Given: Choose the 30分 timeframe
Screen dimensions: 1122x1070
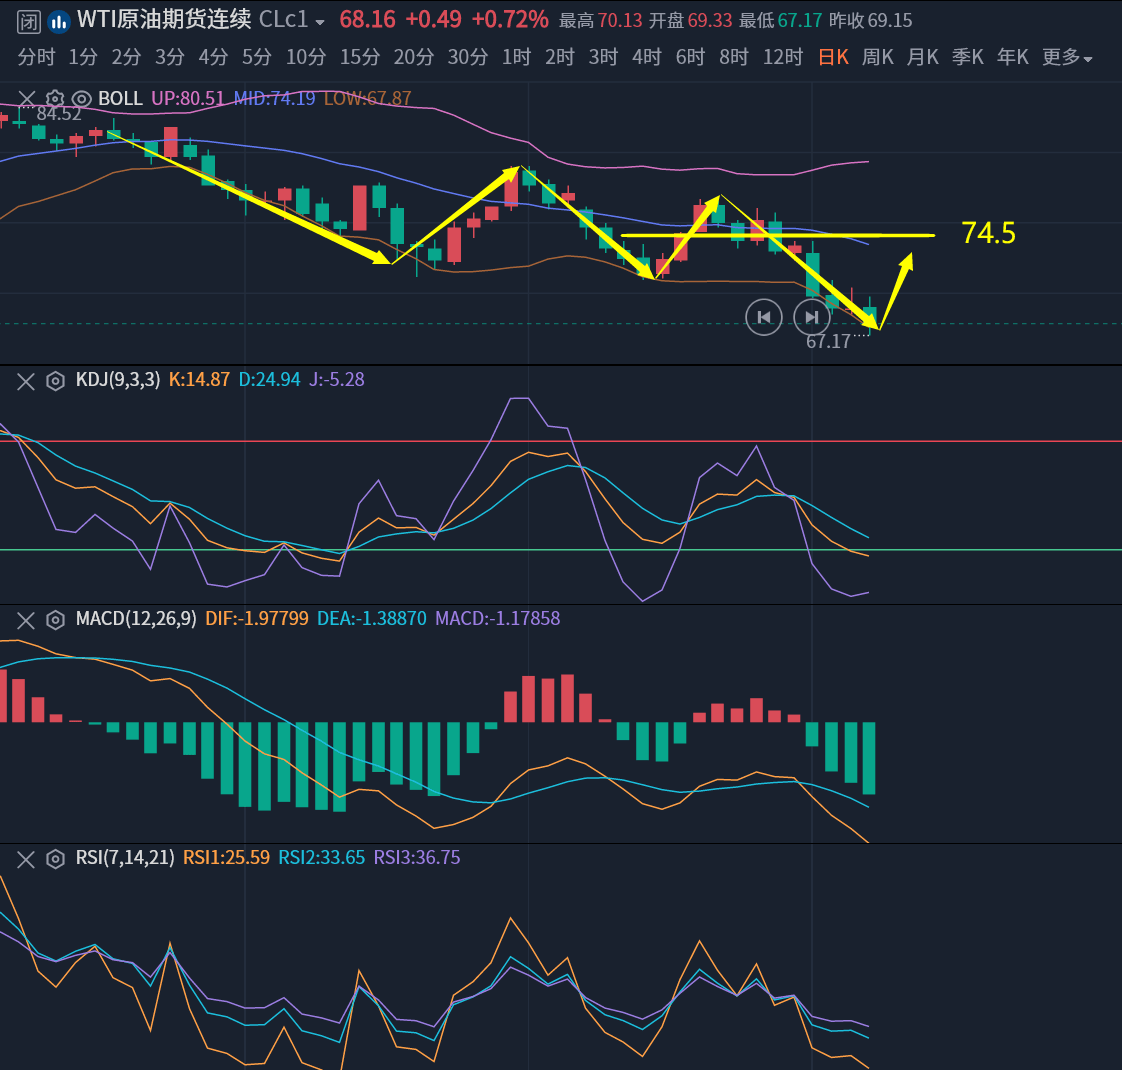Looking at the screenshot, I should click(x=467, y=57).
